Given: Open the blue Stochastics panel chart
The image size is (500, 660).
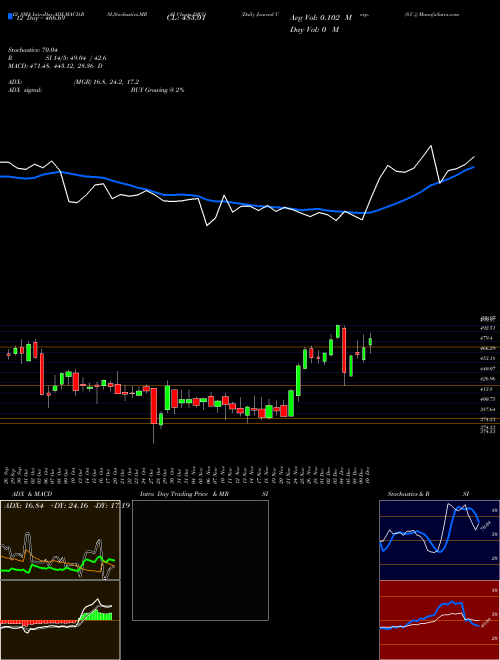Looking at the screenshot, I should [x=439, y=540].
